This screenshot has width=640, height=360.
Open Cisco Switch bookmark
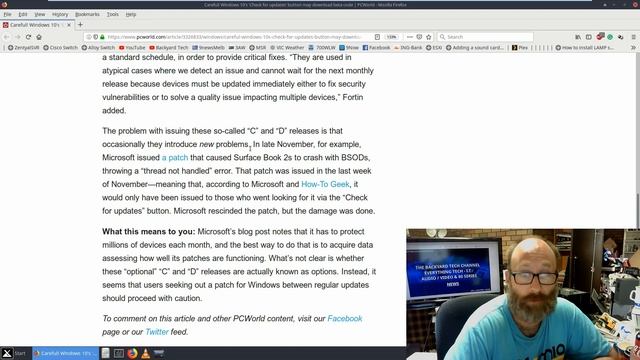point(60,48)
